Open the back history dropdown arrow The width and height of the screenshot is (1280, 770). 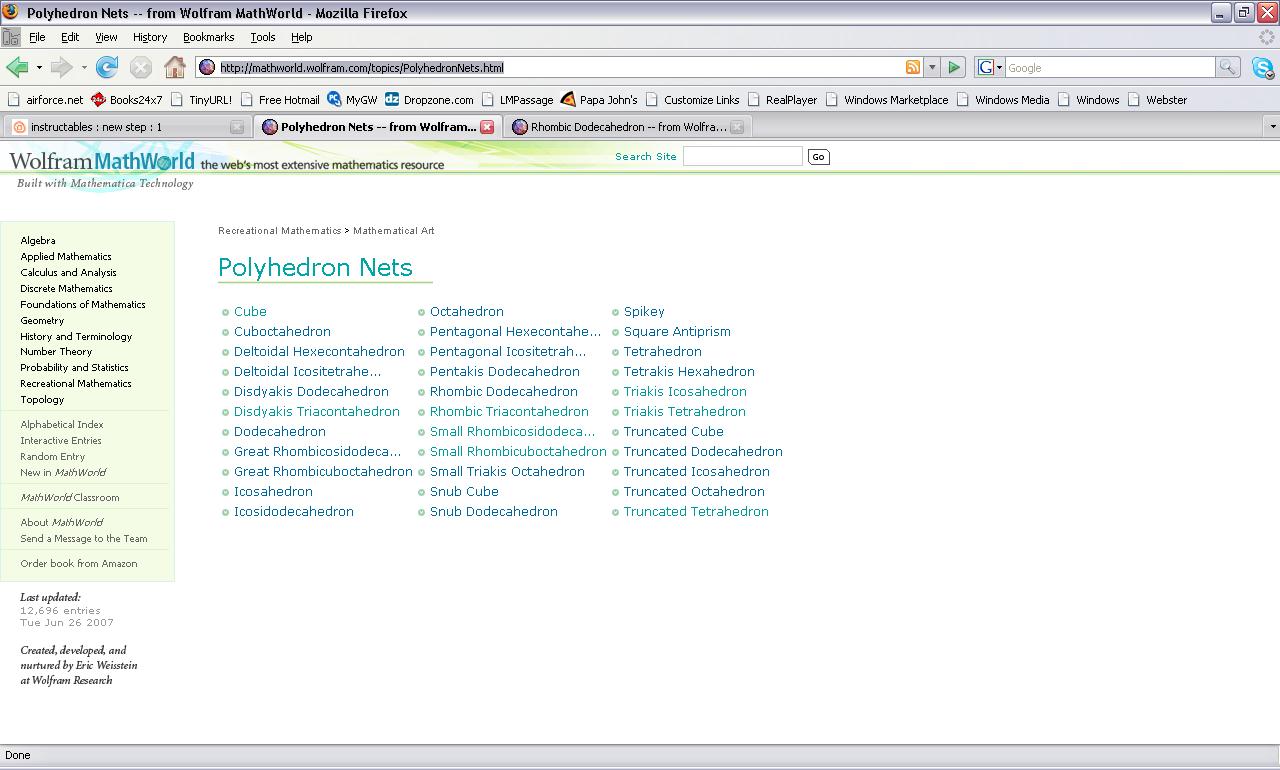(x=39, y=68)
